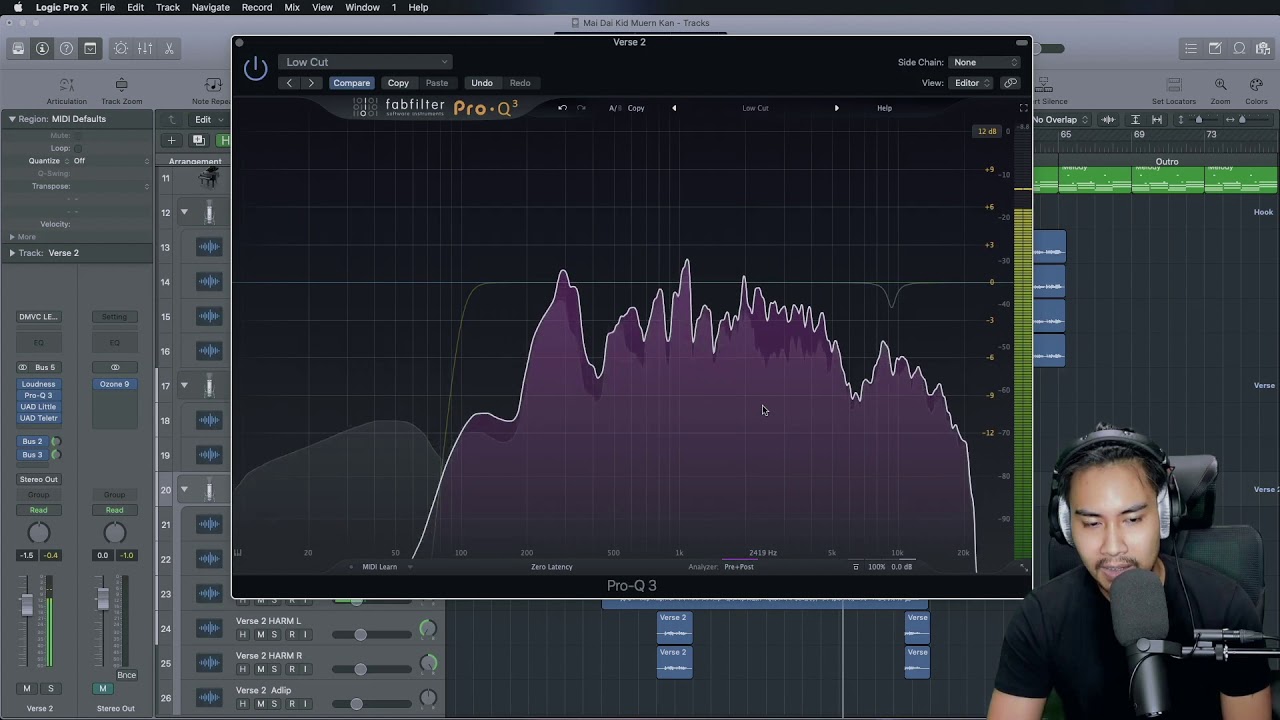The height and width of the screenshot is (720, 1280).
Task: Solo the Verse 2 channel strip
Action: 51,689
